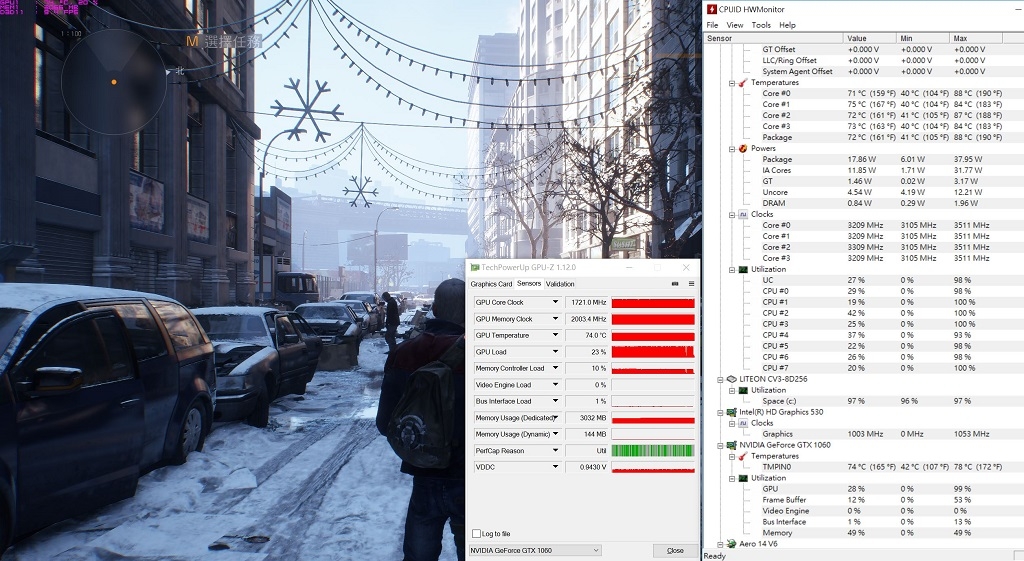Click the GPU Core Clock red graph
Viewport: 1024px width, 561px height.
click(x=652, y=302)
